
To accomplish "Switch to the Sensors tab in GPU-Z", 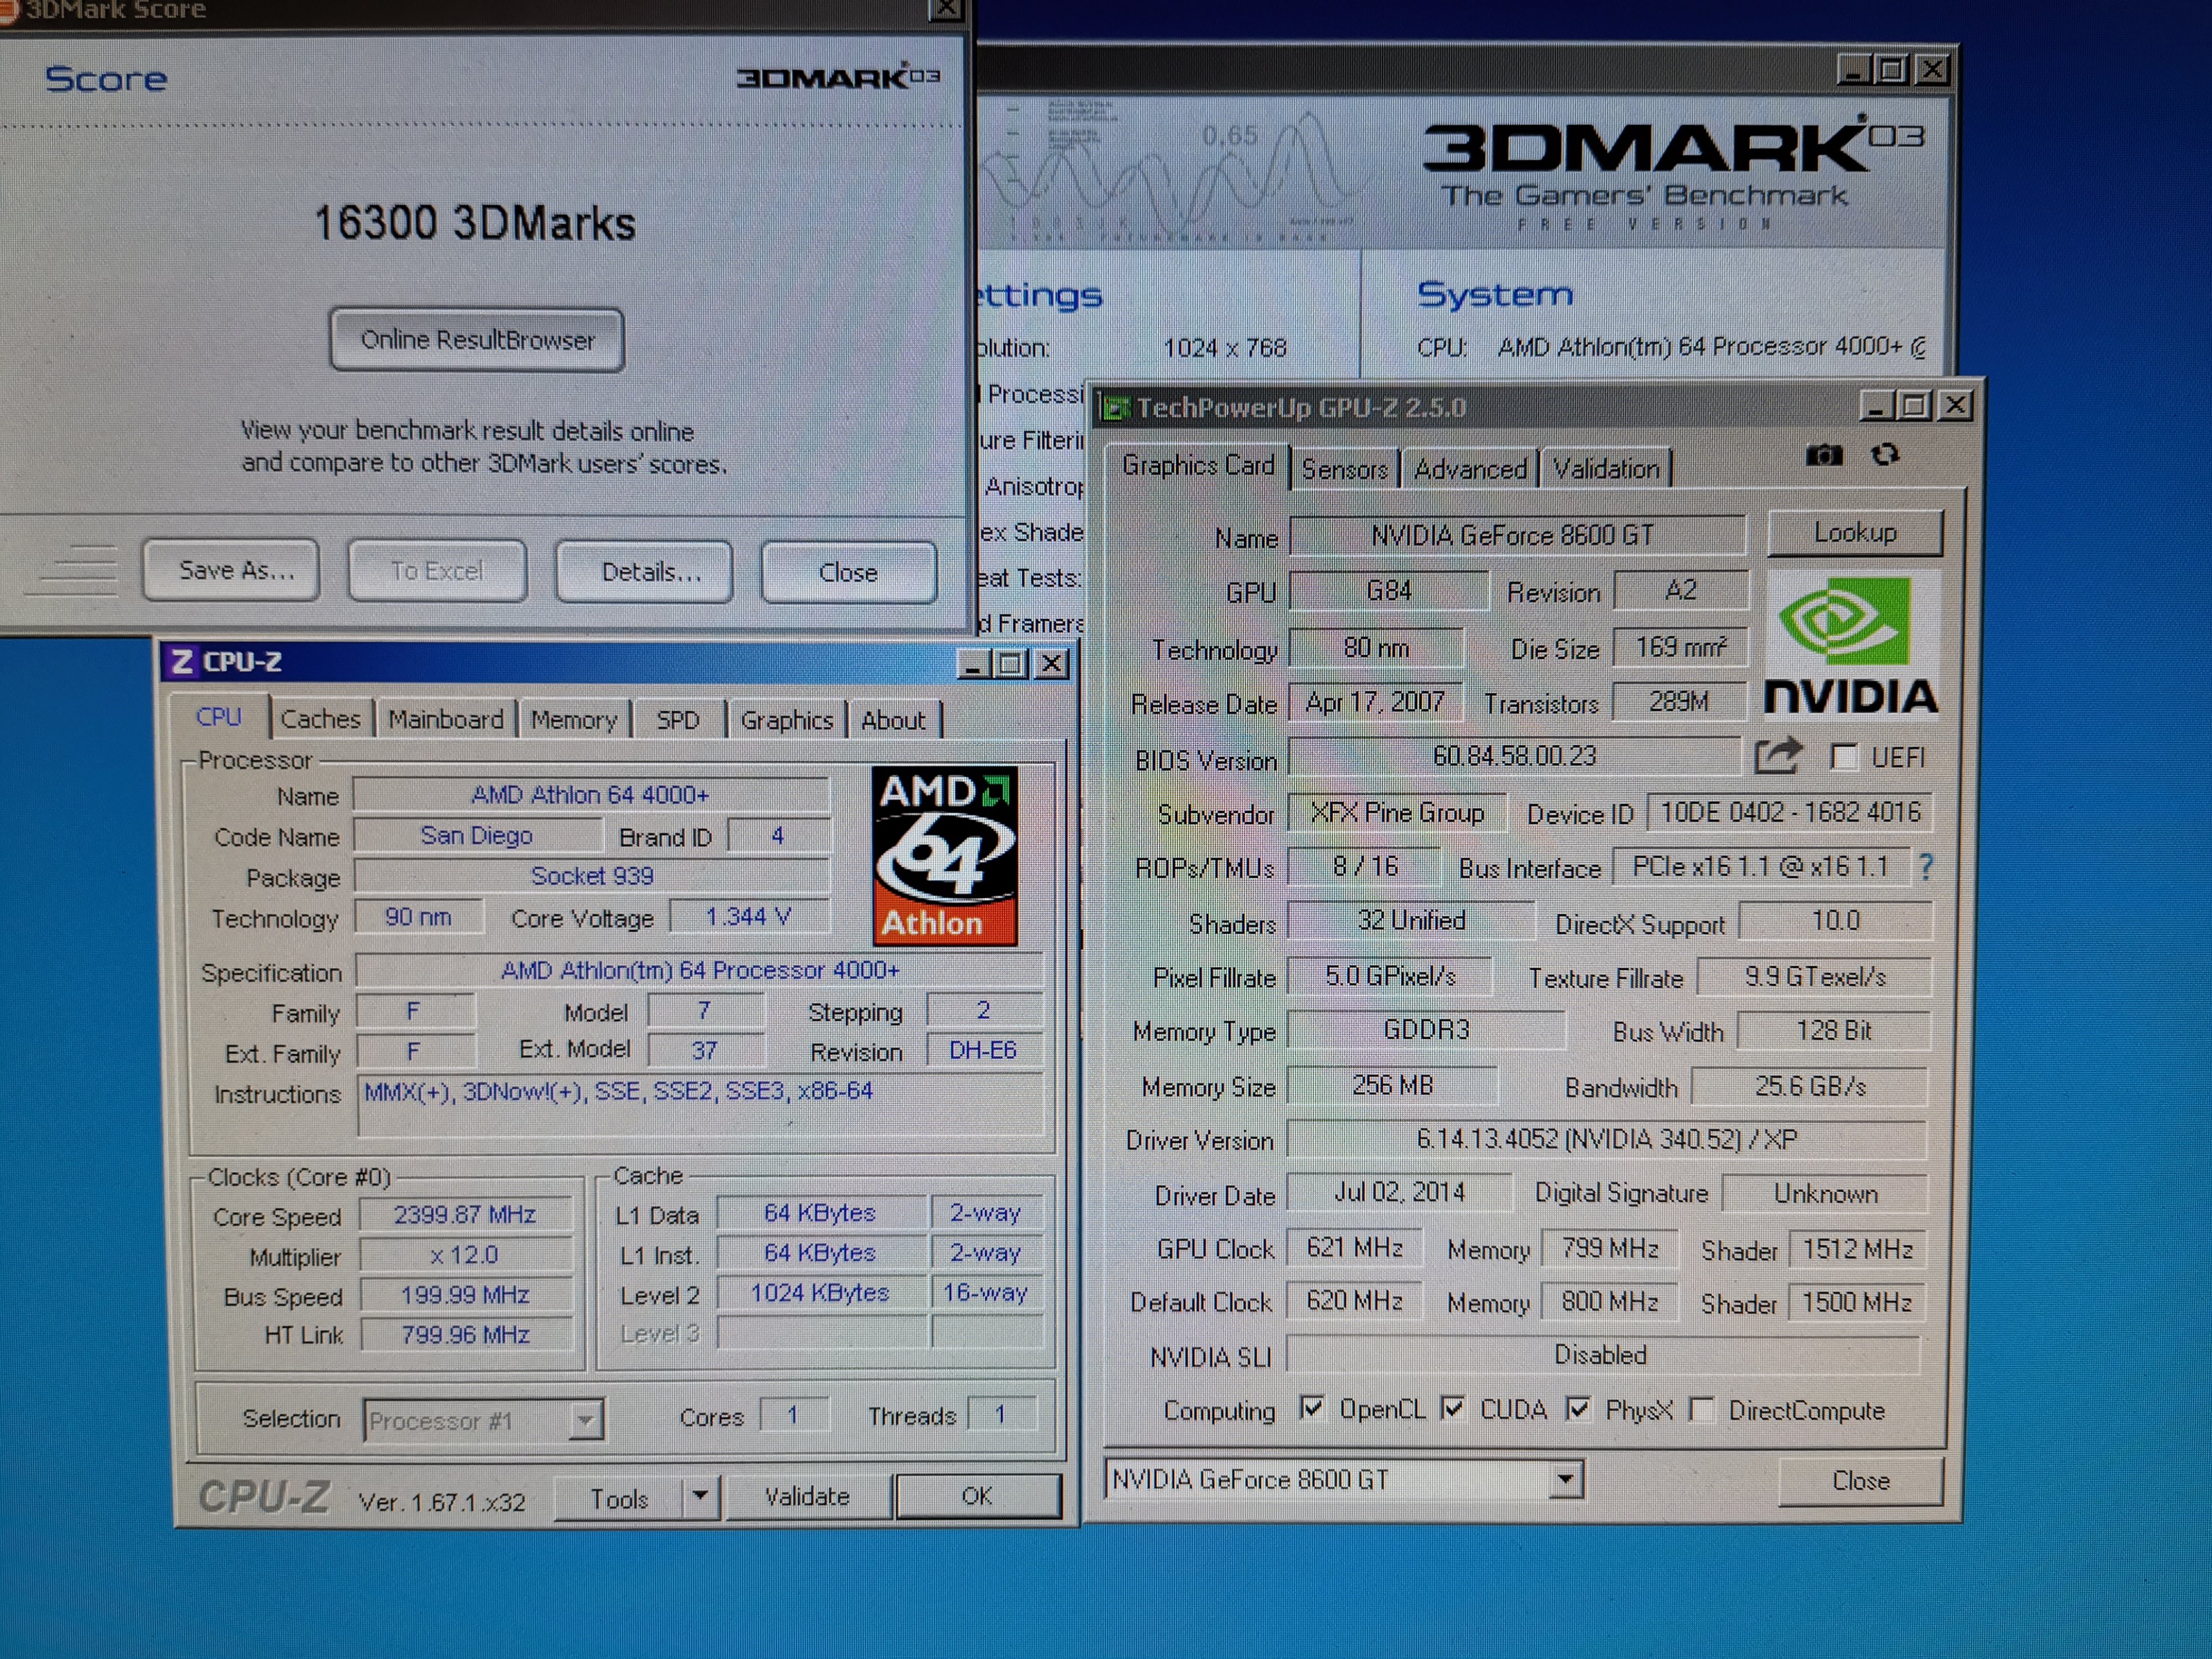I will [x=1344, y=469].
